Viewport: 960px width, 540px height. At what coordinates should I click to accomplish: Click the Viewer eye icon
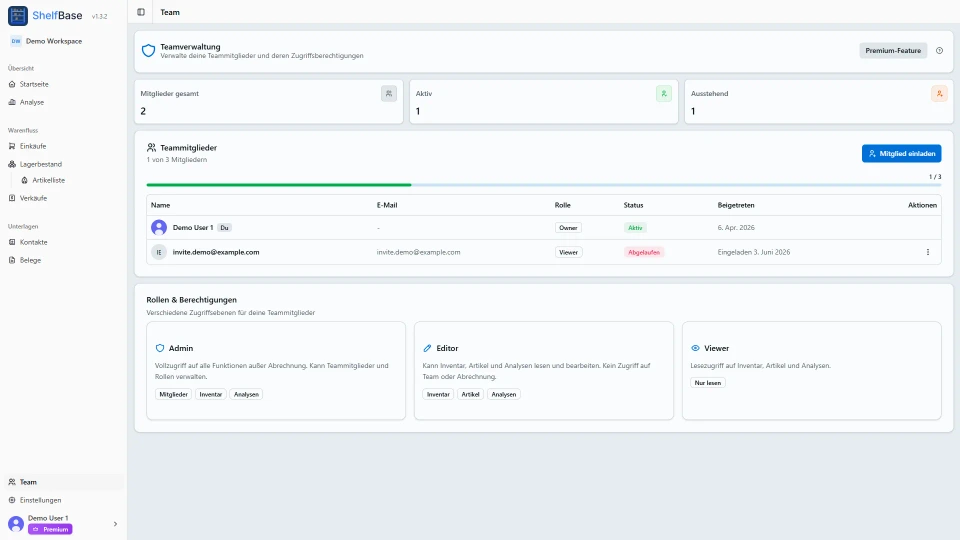[x=696, y=348]
